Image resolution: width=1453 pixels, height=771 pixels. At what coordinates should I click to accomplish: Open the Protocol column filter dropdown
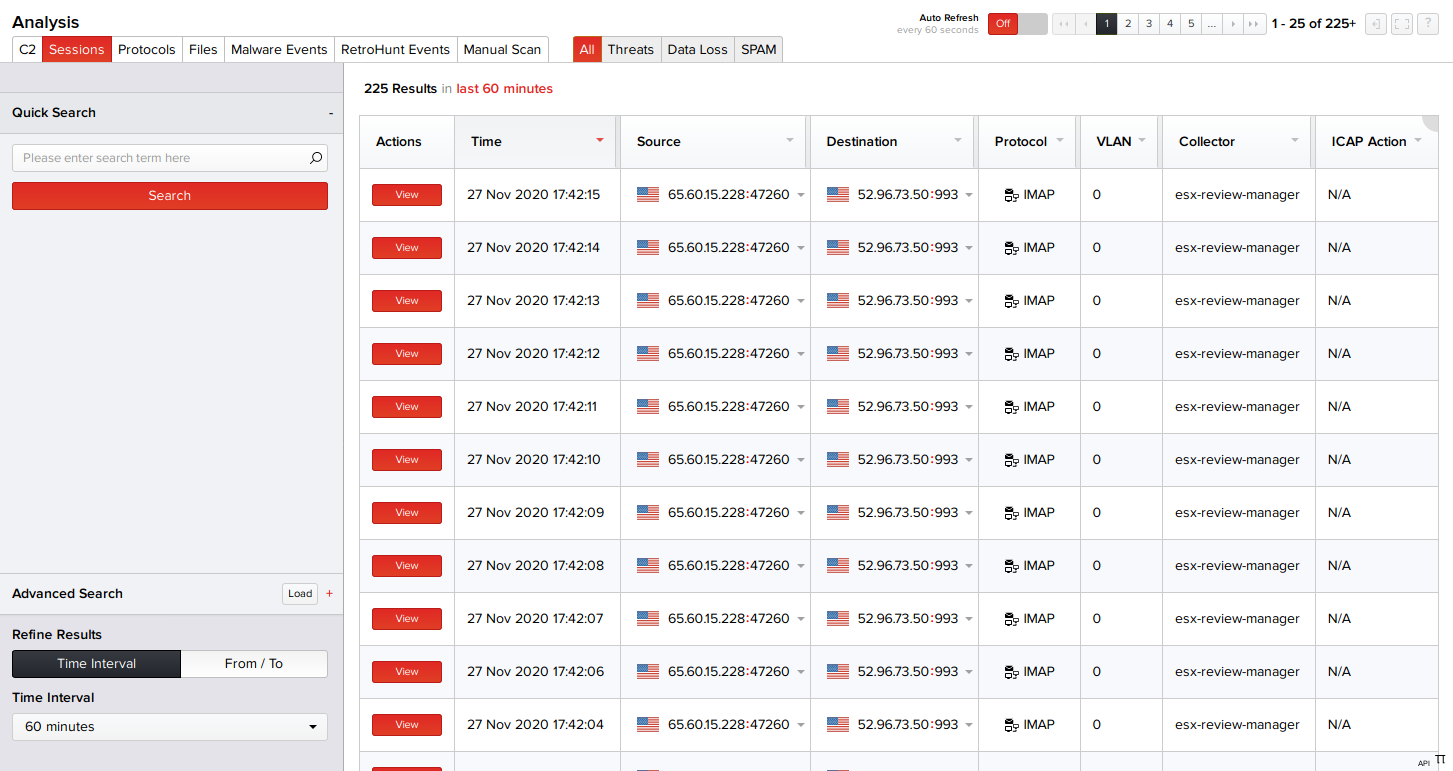1060,140
